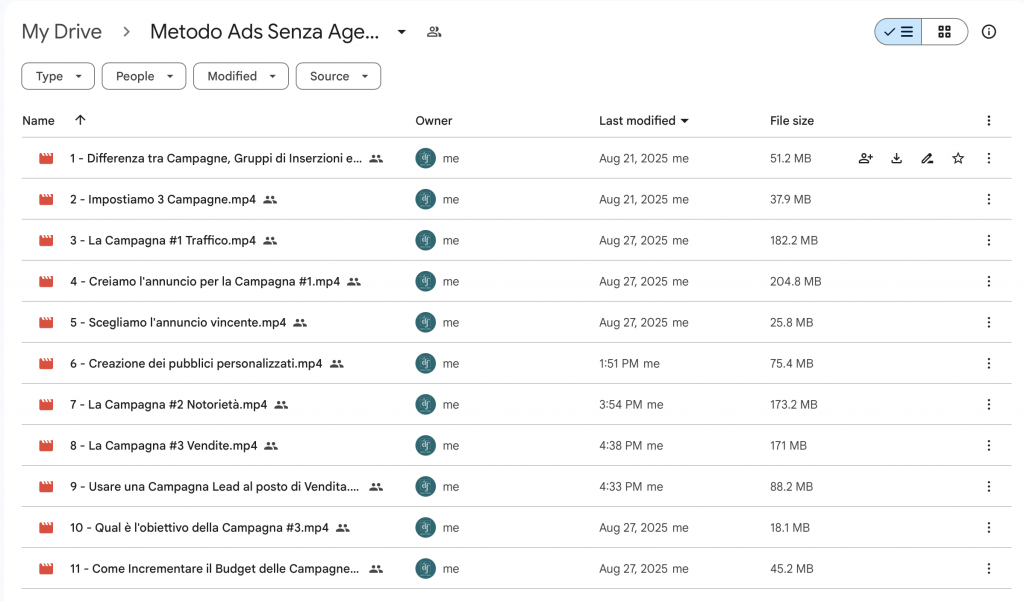Switch to grid layout view
Viewport: 1024px width, 601px height.
tap(944, 32)
